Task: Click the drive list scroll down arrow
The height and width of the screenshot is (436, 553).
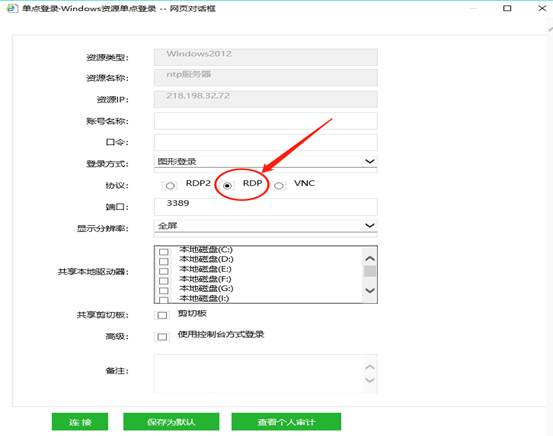Action: point(370,290)
